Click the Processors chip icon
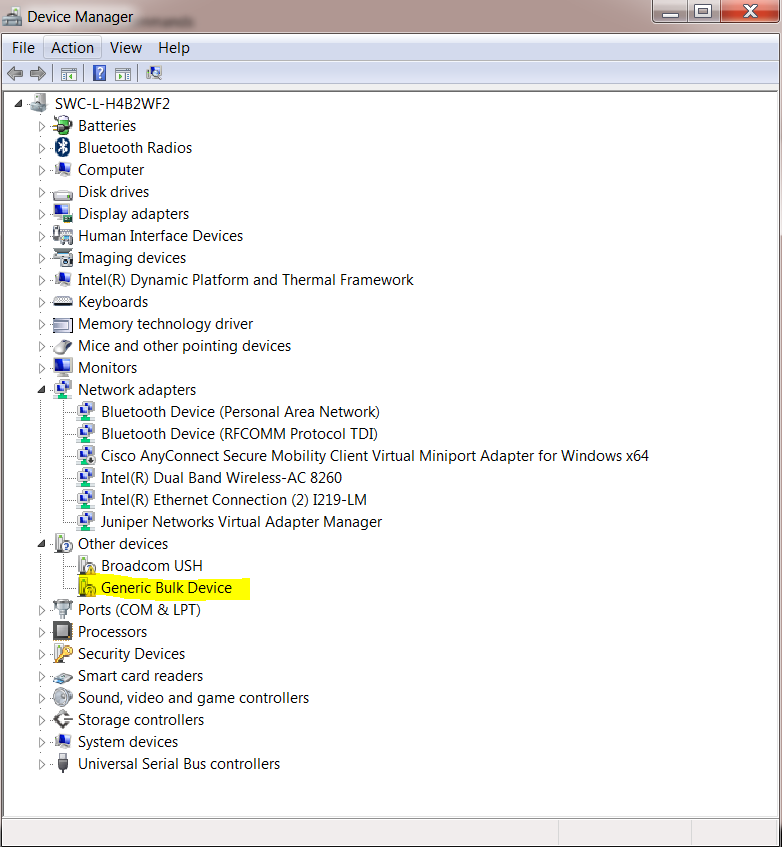The height and width of the screenshot is (847, 782). pos(63,631)
